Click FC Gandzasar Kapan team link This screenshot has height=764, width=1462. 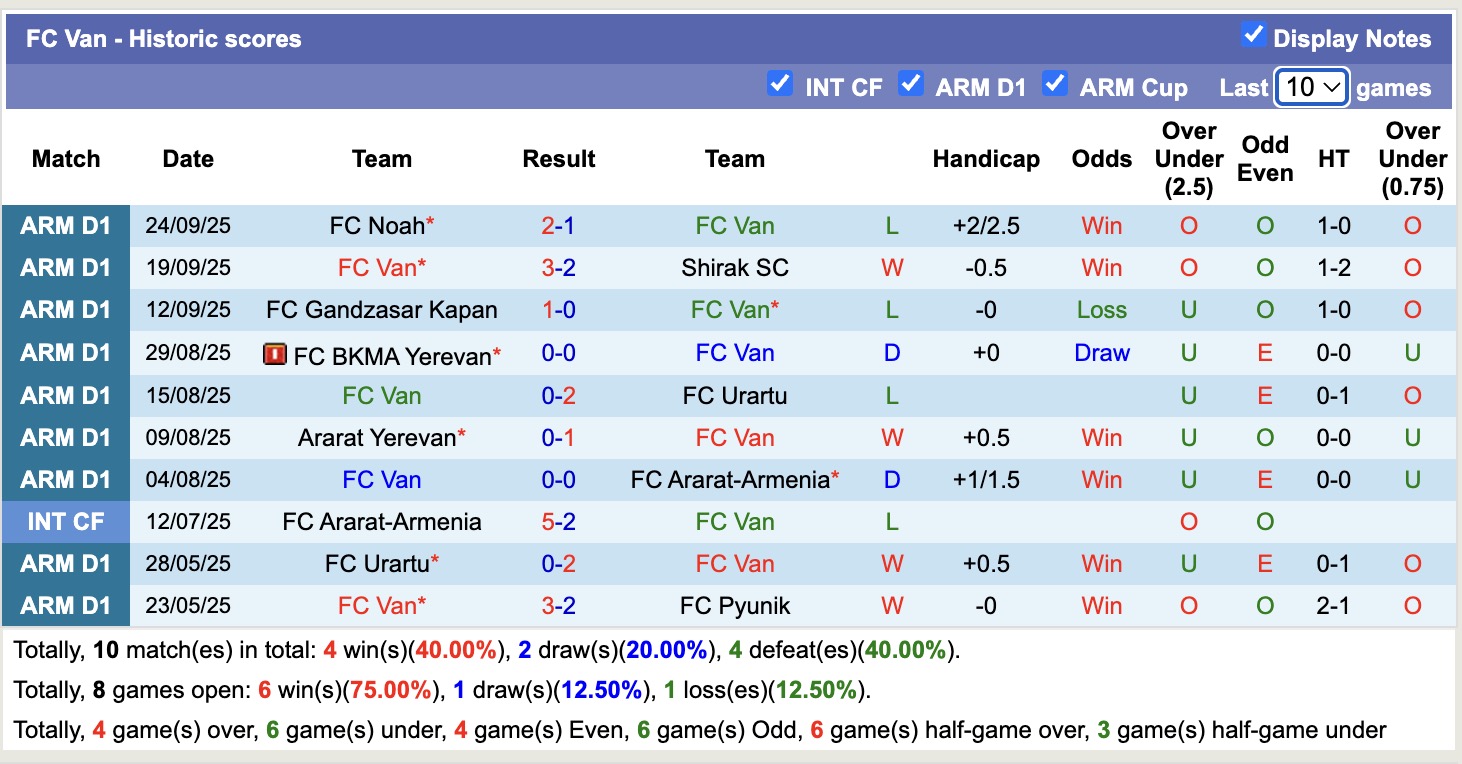pyautogui.click(x=382, y=310)
